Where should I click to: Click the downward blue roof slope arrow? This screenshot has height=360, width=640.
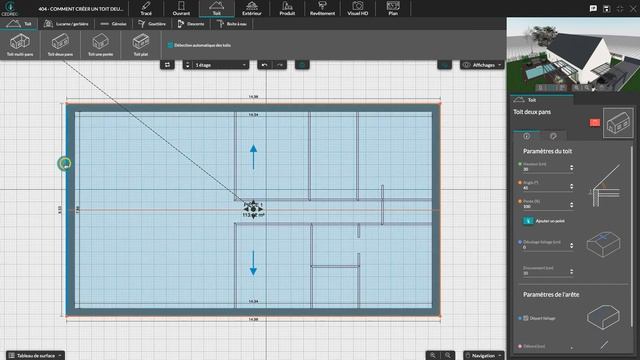(x=253, y=262)
